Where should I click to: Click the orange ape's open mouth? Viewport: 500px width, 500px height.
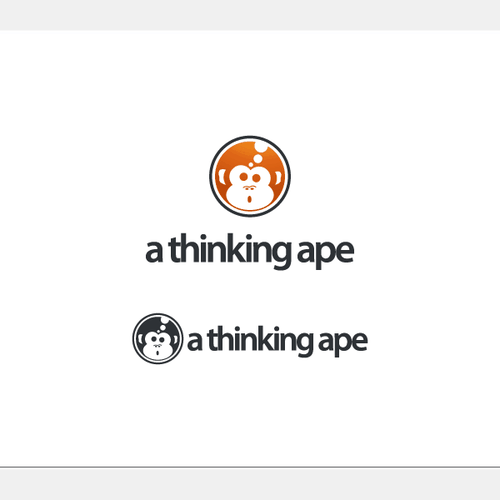(x=249, y=199)
